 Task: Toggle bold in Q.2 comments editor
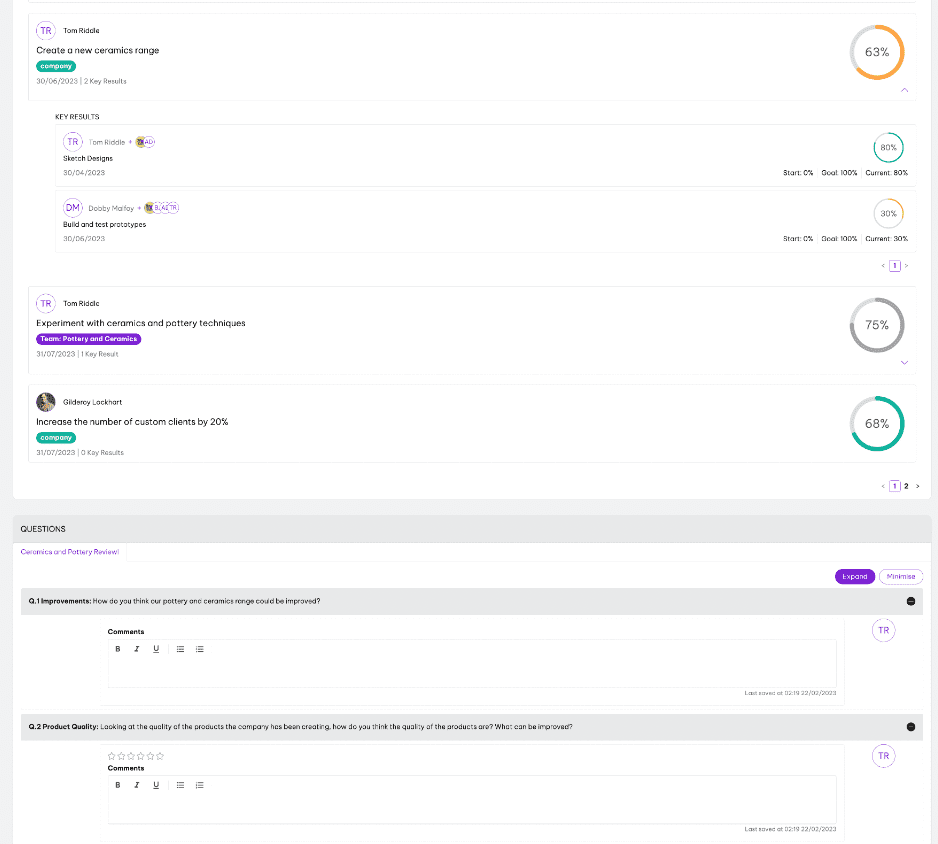tap(118, 785)
